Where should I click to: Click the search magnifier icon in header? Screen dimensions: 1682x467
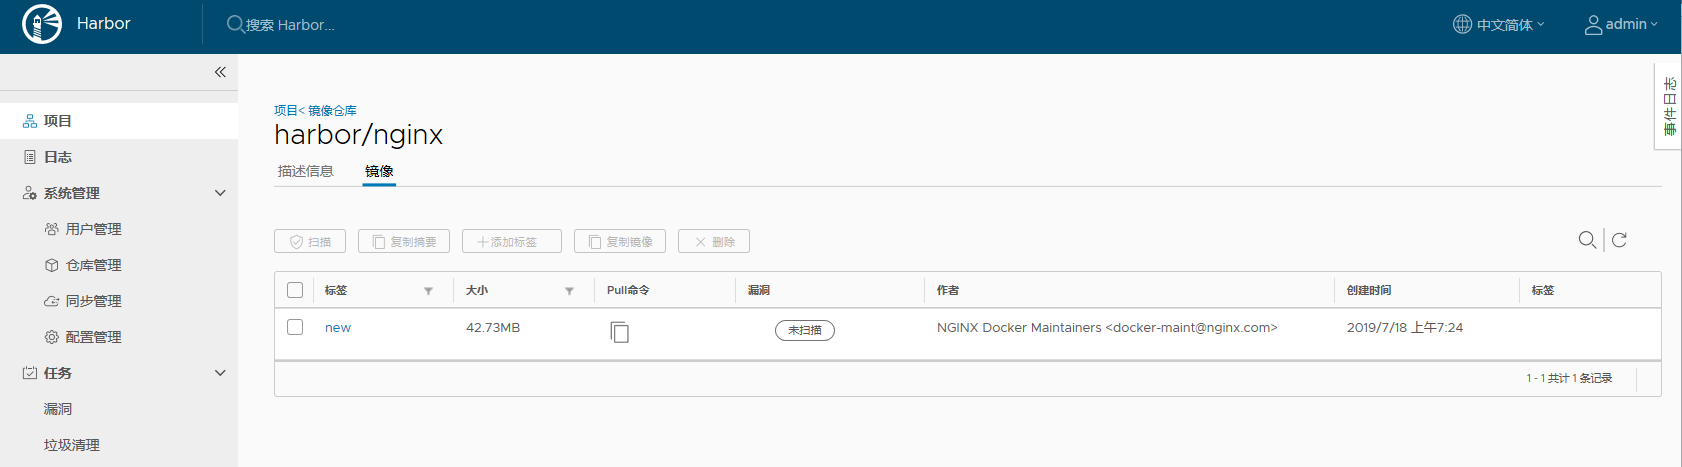click(x=235, y=24)
